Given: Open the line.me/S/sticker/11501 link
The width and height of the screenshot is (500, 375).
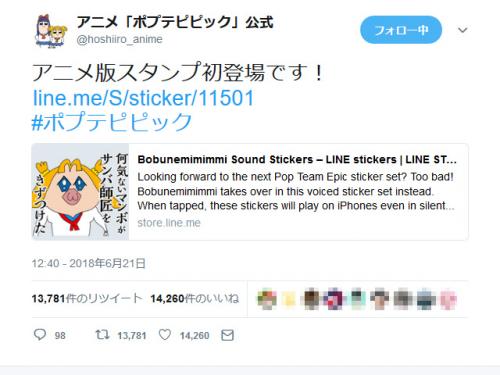Looking at the screenshot, I should pyautogui.click(x=143, y=98).
